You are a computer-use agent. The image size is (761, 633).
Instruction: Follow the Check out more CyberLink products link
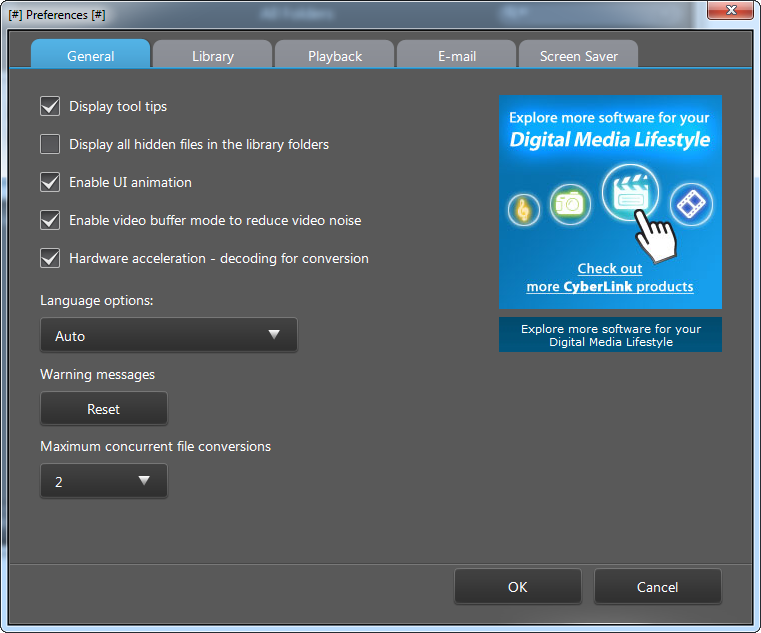coord(610,278)
